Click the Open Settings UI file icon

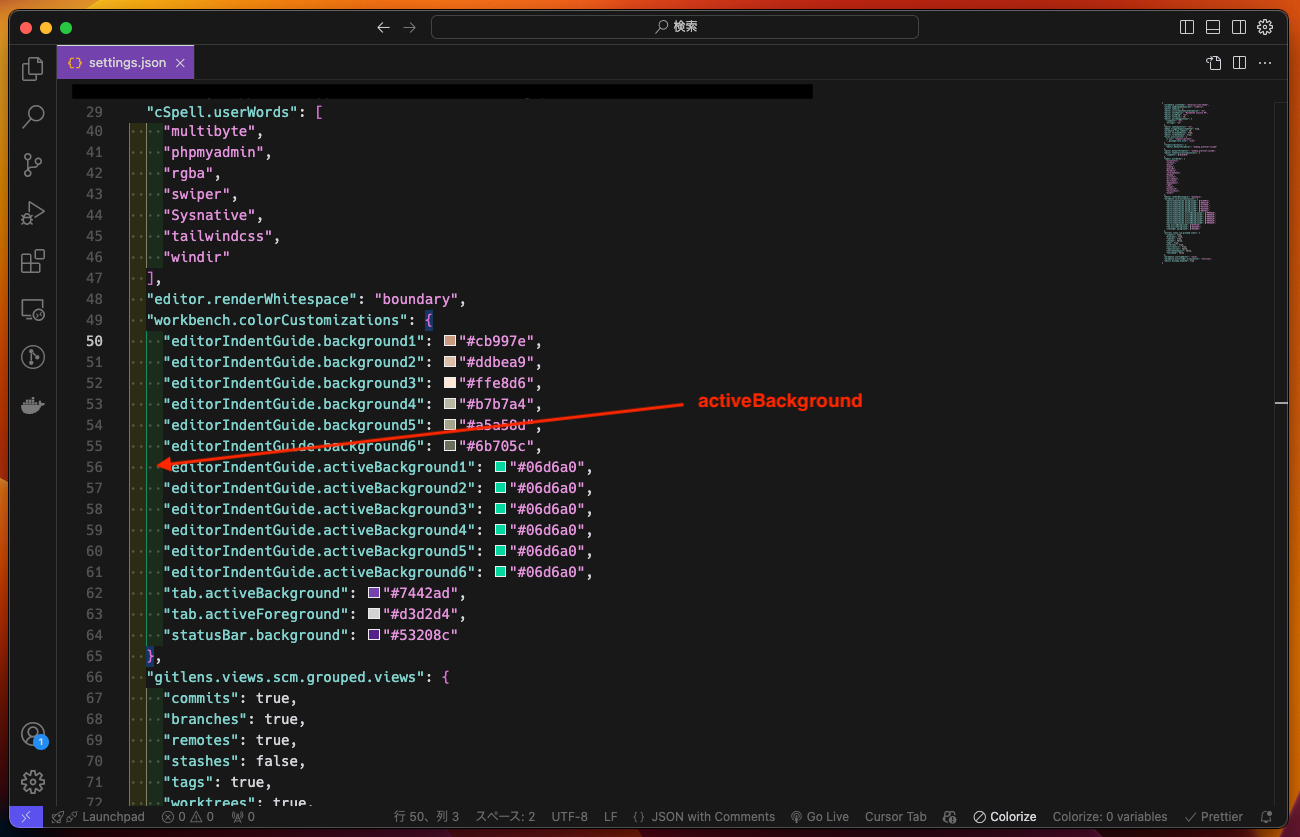coord(1214,62)
